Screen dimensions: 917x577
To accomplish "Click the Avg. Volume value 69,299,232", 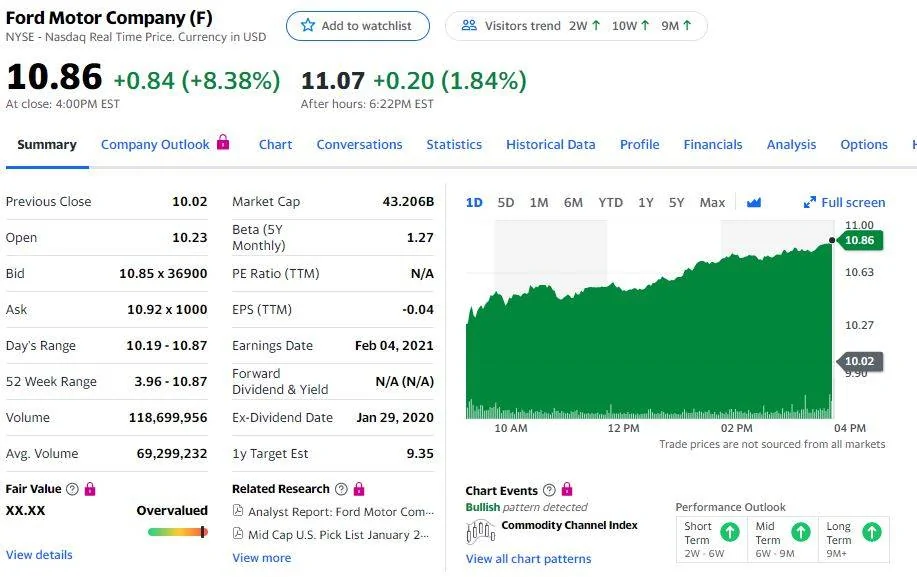I will (x=172, y=454).
